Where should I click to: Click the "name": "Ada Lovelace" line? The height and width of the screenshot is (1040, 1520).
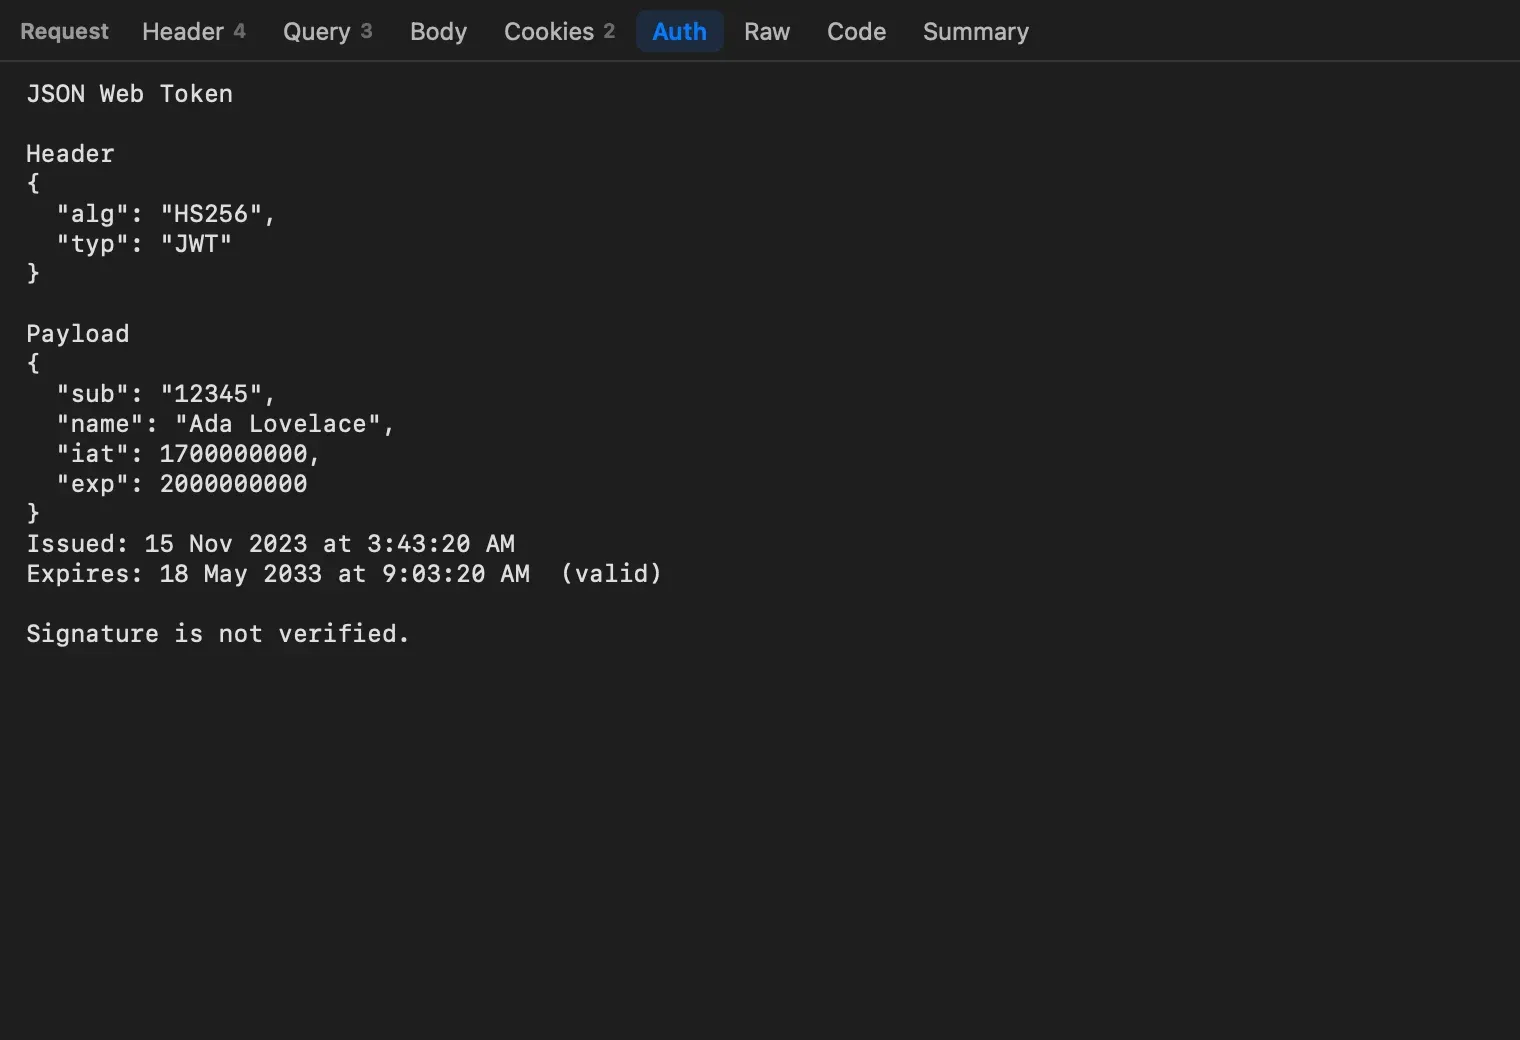click(x=226, y=424)
